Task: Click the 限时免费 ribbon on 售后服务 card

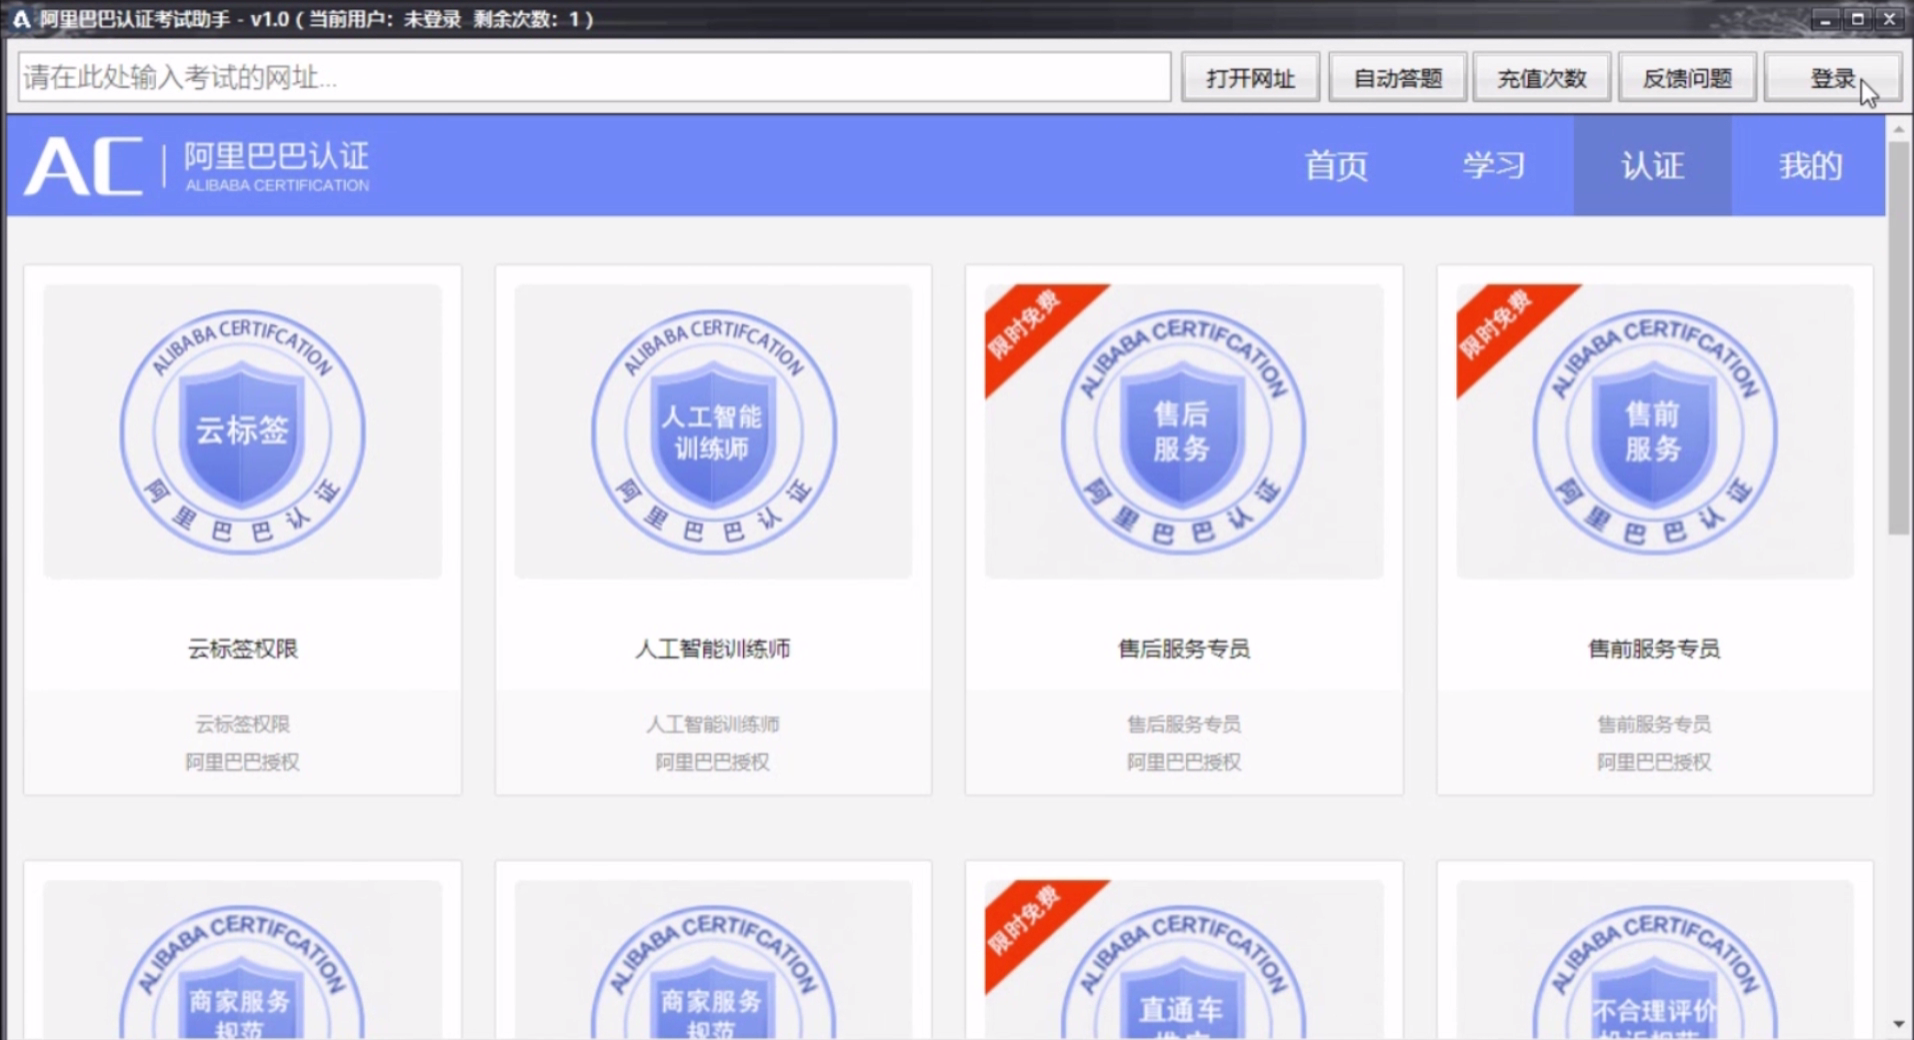Action: click(x=1030, y=326)
